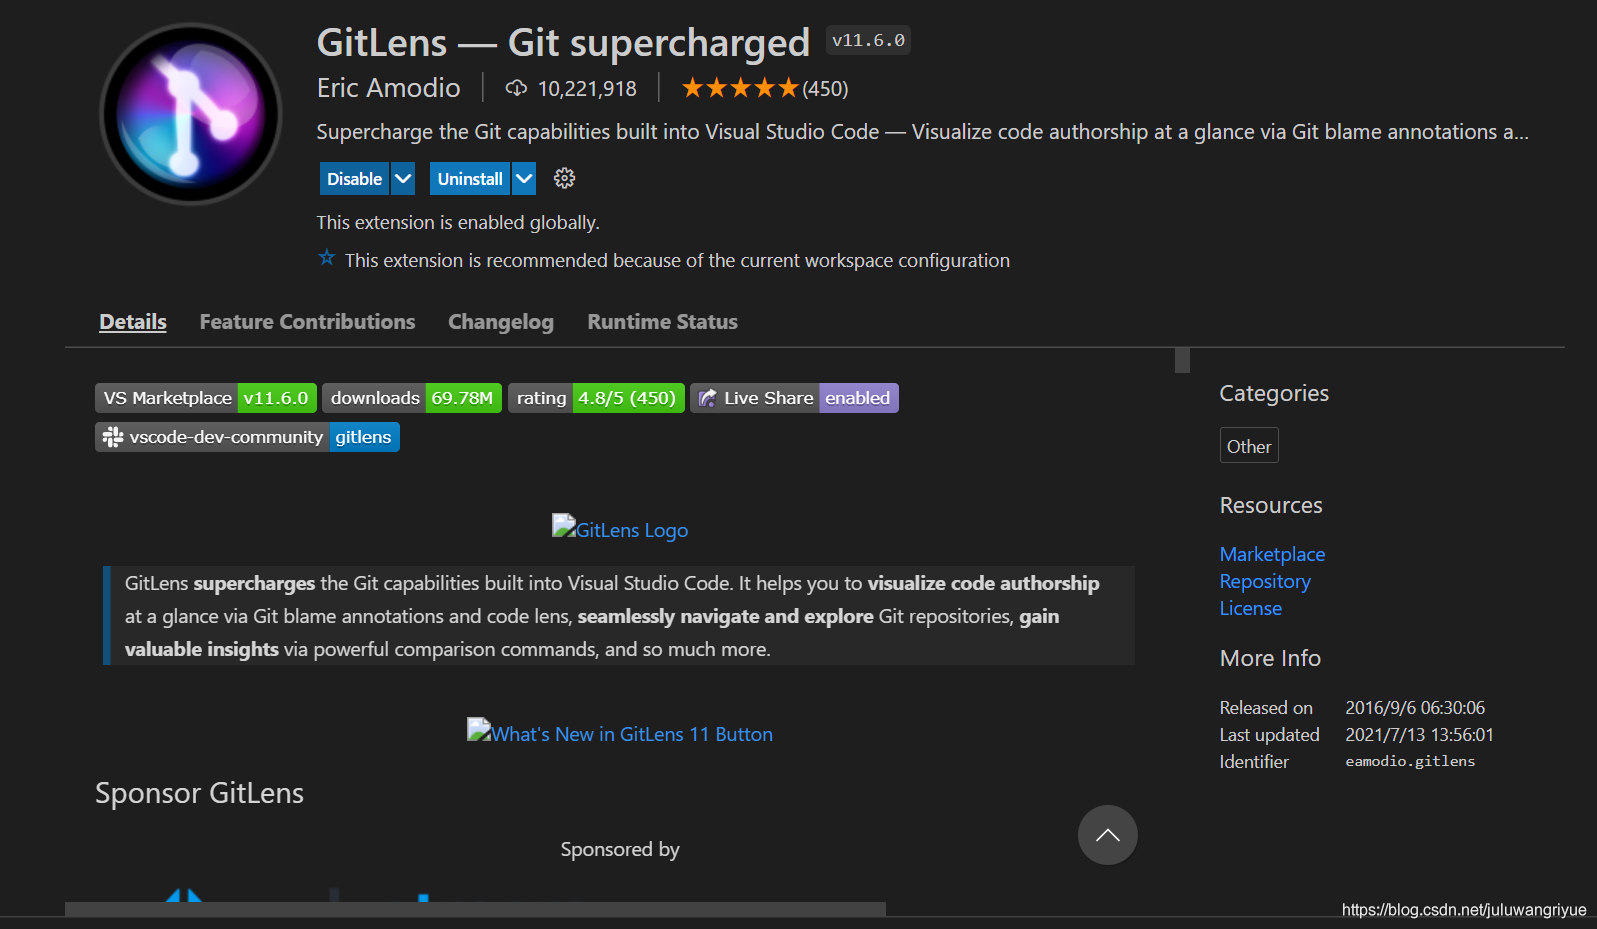Click the scroll-to-top arrow button
Screen dimensions: 1597x929
pyautogui.click(x=1107, y=835)
